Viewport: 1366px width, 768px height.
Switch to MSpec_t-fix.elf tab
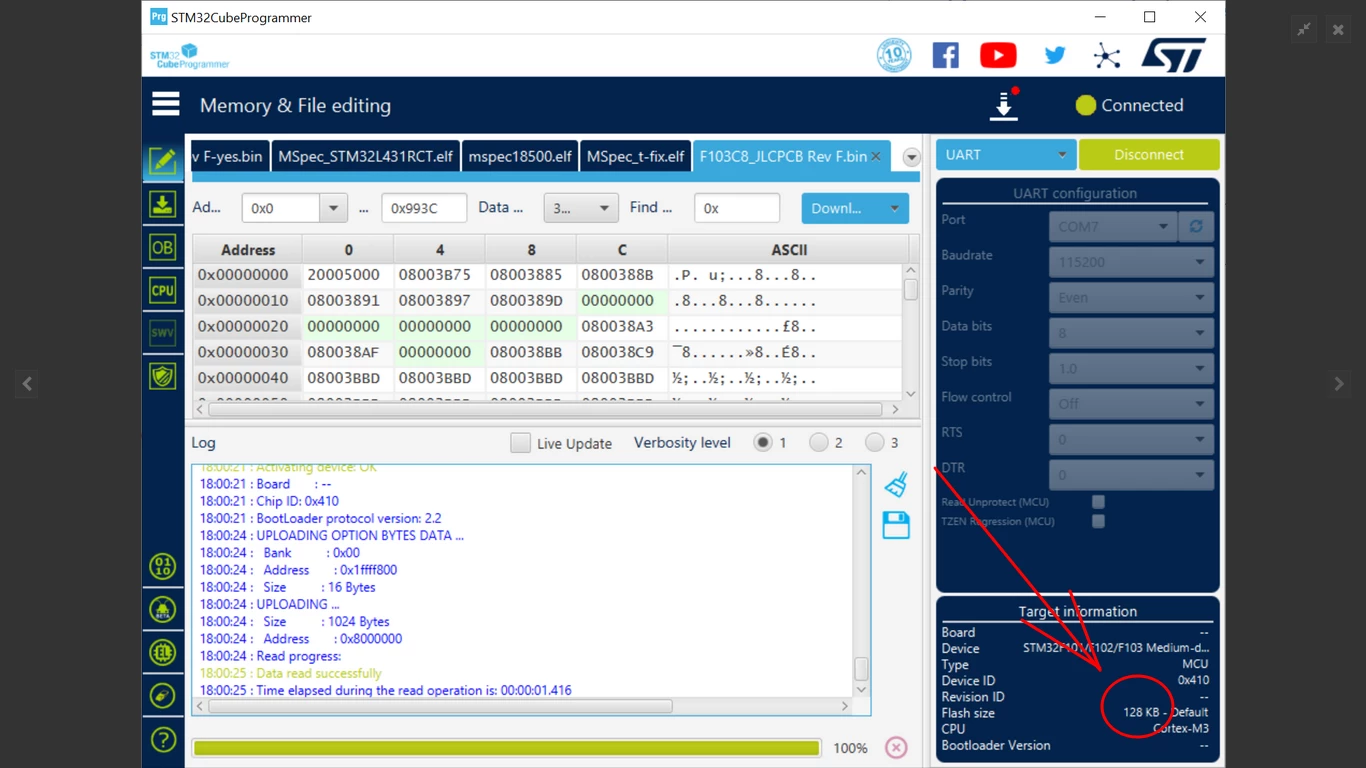[636, 156]
